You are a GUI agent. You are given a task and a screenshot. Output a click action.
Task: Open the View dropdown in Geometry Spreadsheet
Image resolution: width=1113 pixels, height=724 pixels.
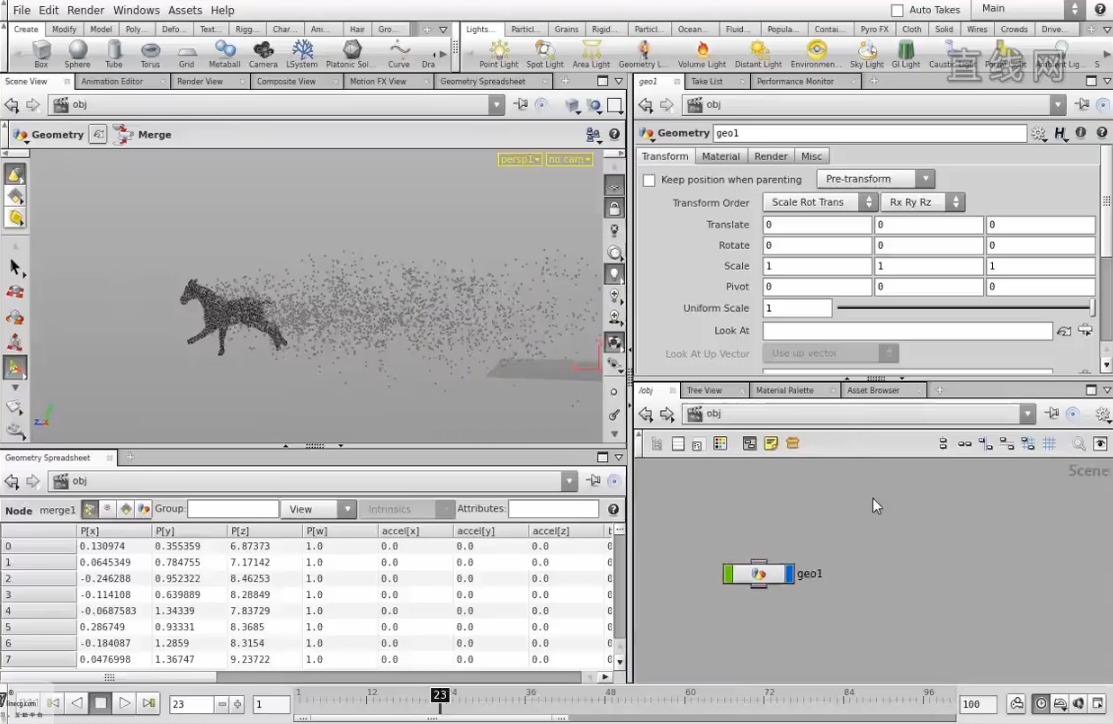[x=317, y=509]
